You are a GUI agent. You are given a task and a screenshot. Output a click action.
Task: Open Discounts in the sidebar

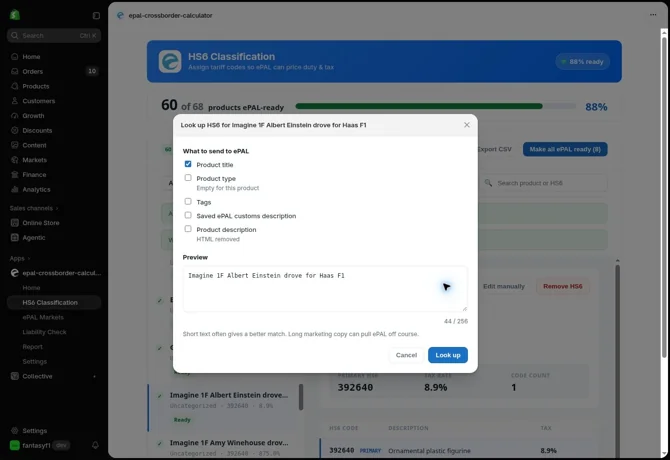tap(37, 131)
